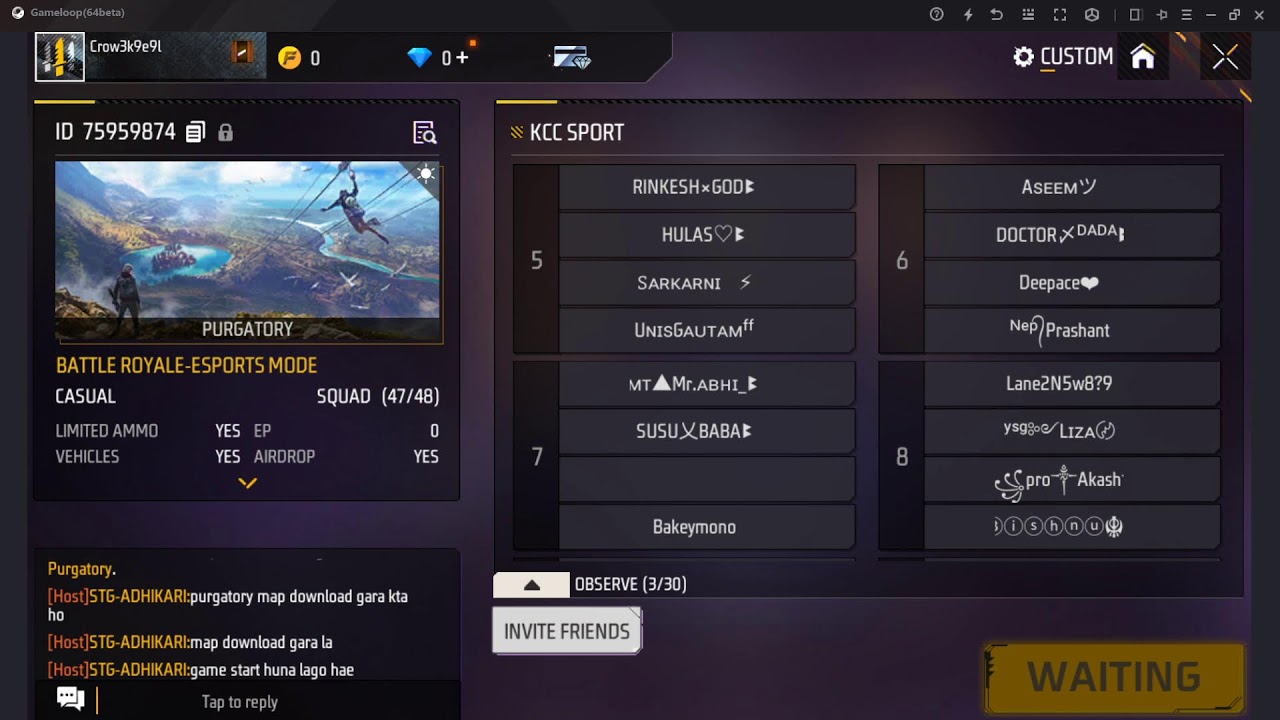Click the gold coin icon
The image size is (1280, 720).
point(289,58)
